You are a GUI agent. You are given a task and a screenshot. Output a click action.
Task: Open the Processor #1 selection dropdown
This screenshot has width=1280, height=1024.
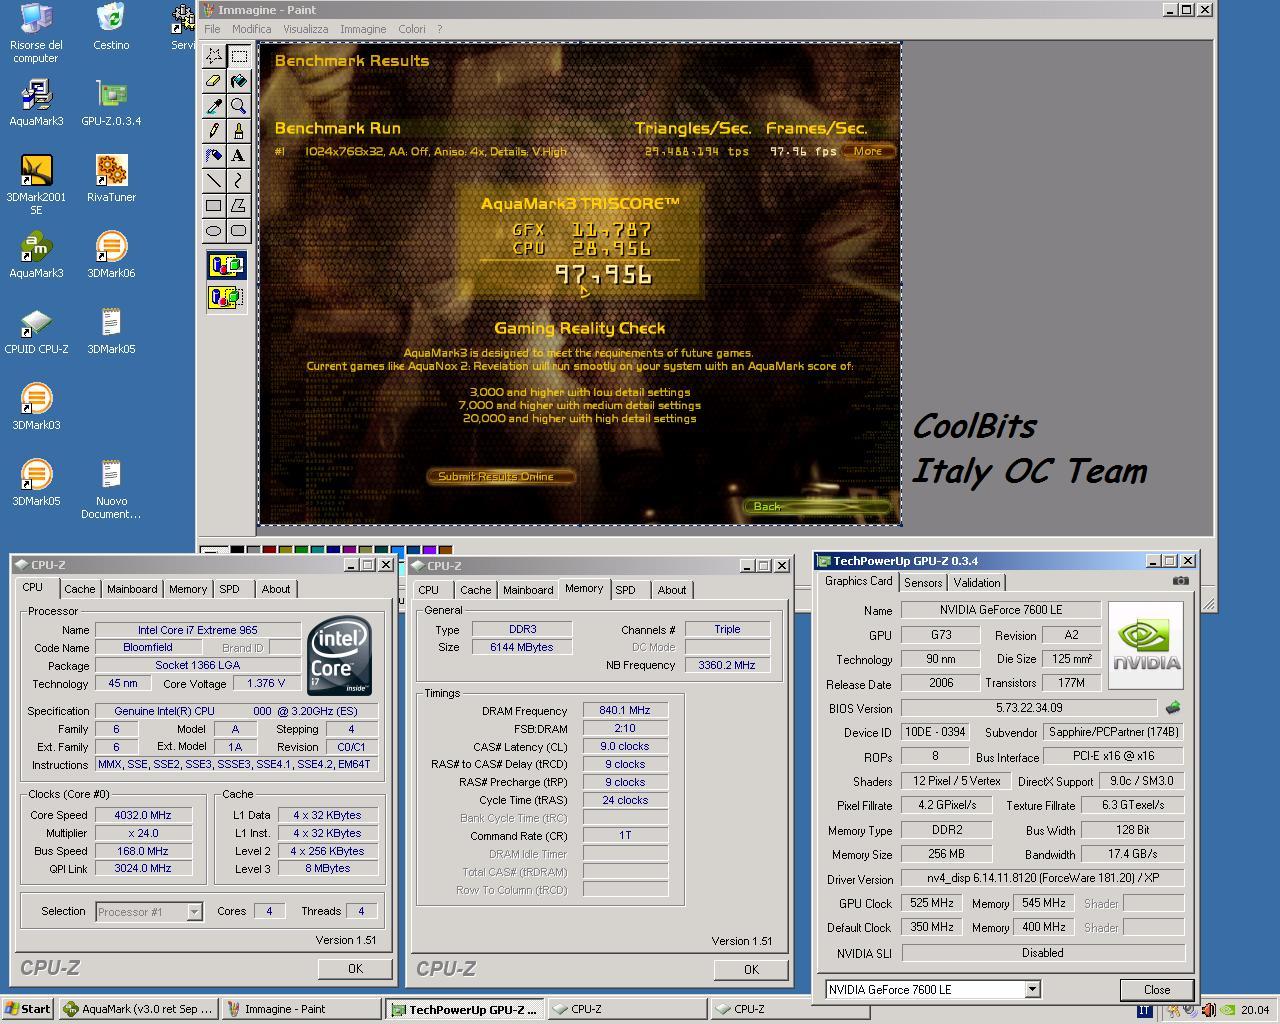pos(194,911)
